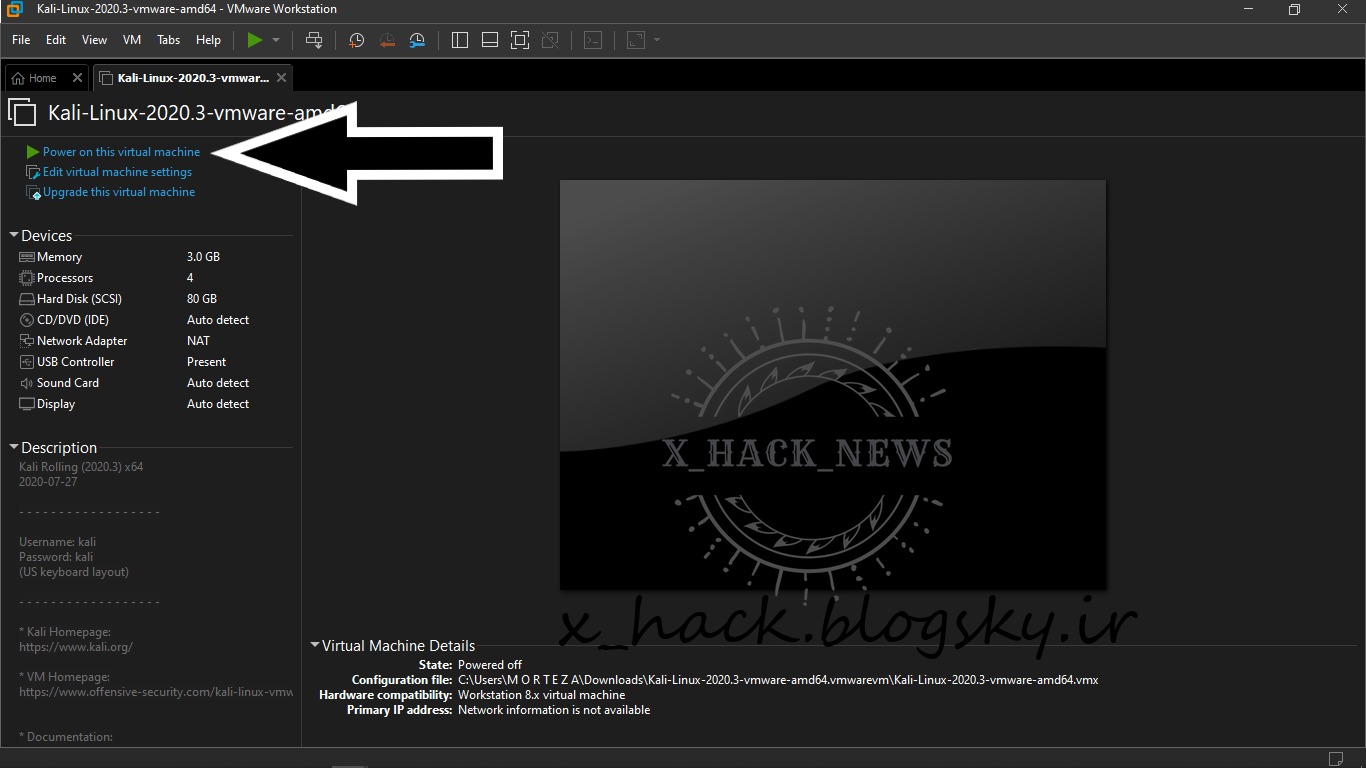Screen dimensions: 1366x768
Task: Click the virtual machine screen preview
Action: pyautogui.click(x=833, y=385)
